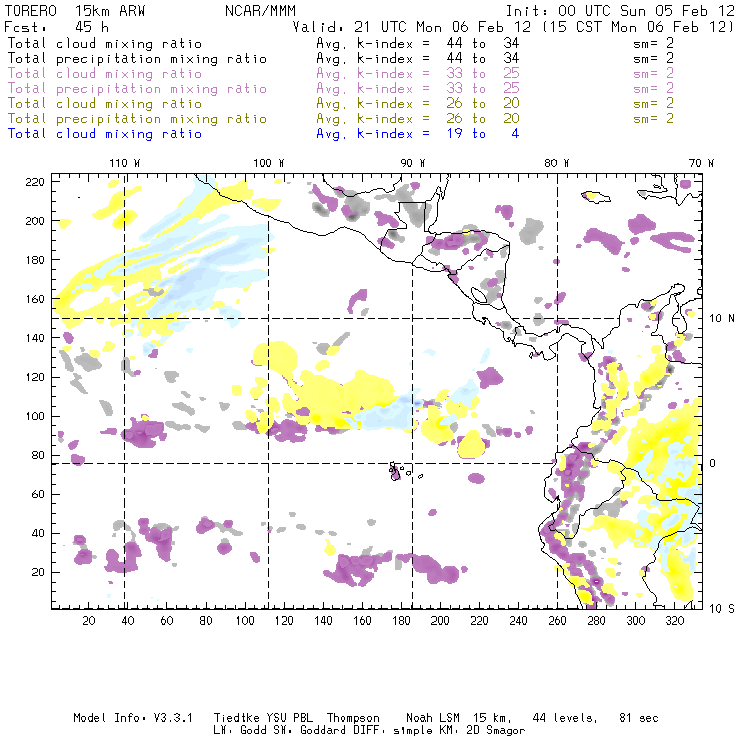Select the '2D Smagor' footer text

[496, 730]
